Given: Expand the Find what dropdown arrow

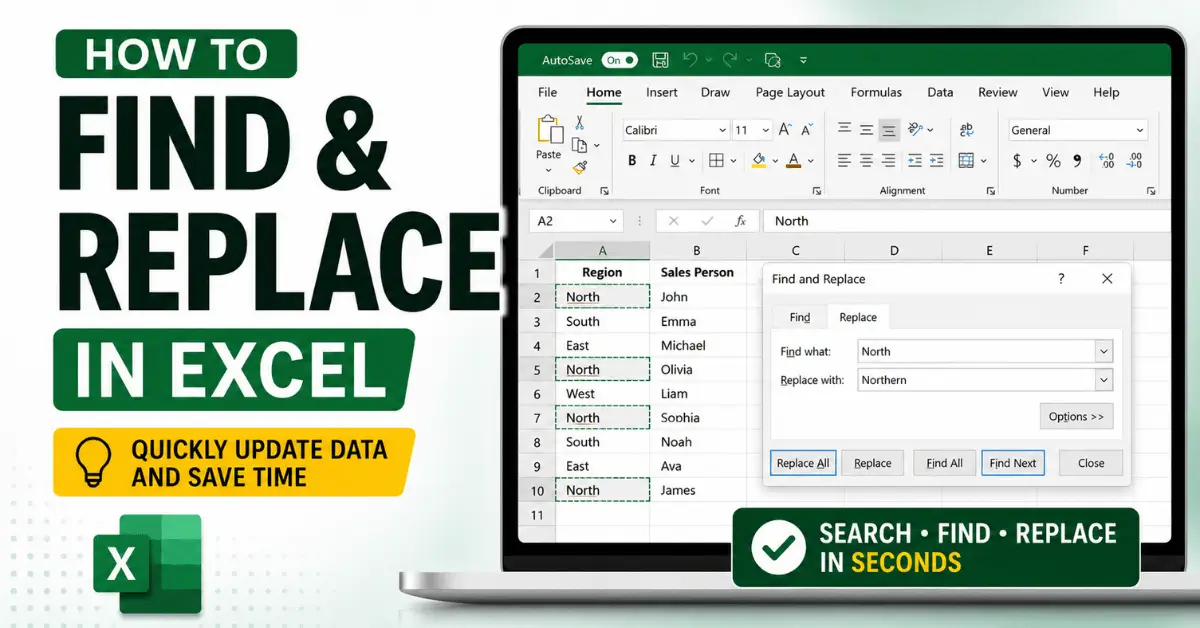Looking at the screenshot, I should pos(1104,351).
